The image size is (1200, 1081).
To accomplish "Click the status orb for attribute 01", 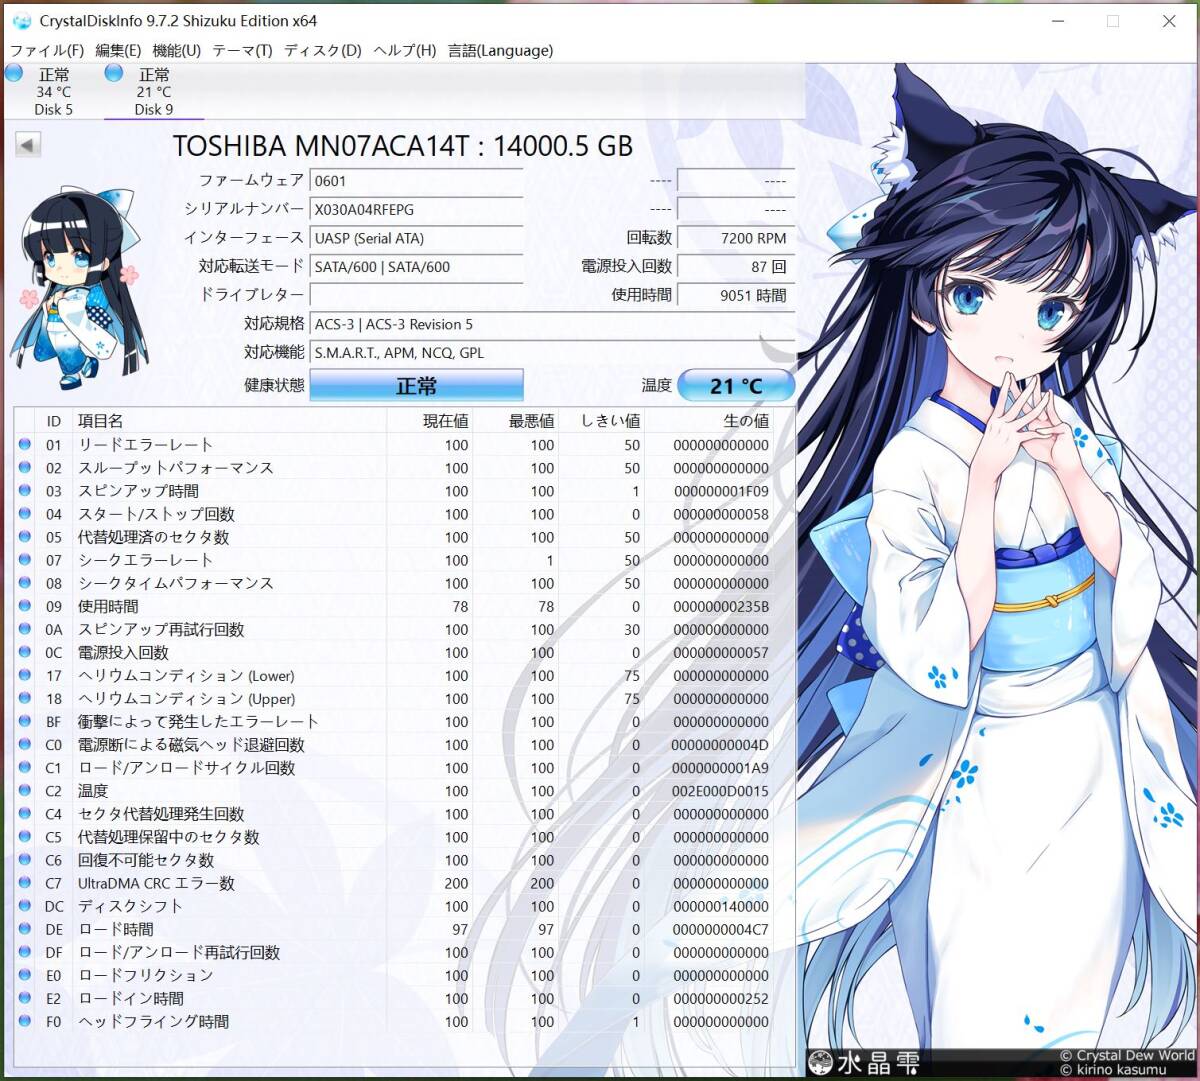I will click(25, 445).
